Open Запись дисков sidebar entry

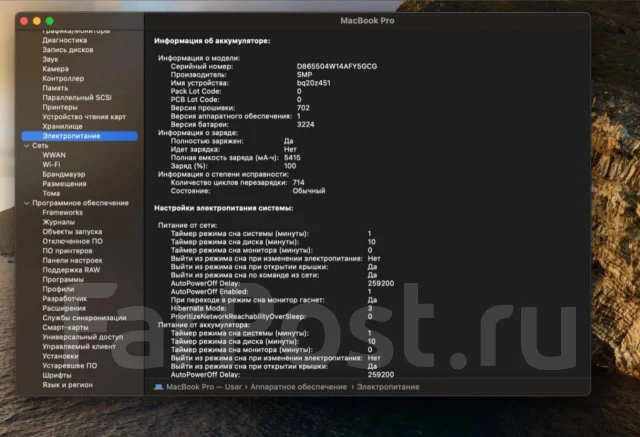point(68,50)
